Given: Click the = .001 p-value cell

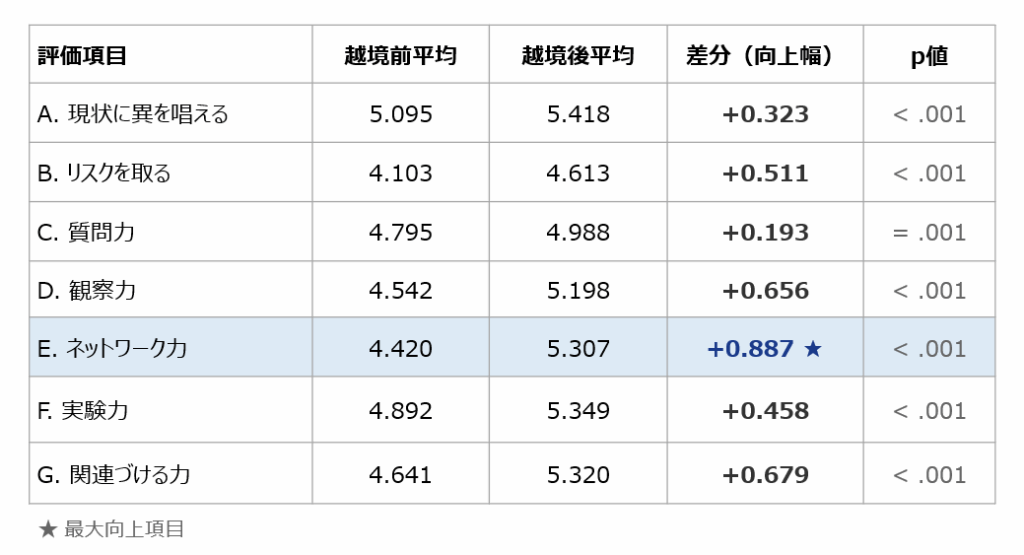Looking at the screenshot, I should 929,232.
